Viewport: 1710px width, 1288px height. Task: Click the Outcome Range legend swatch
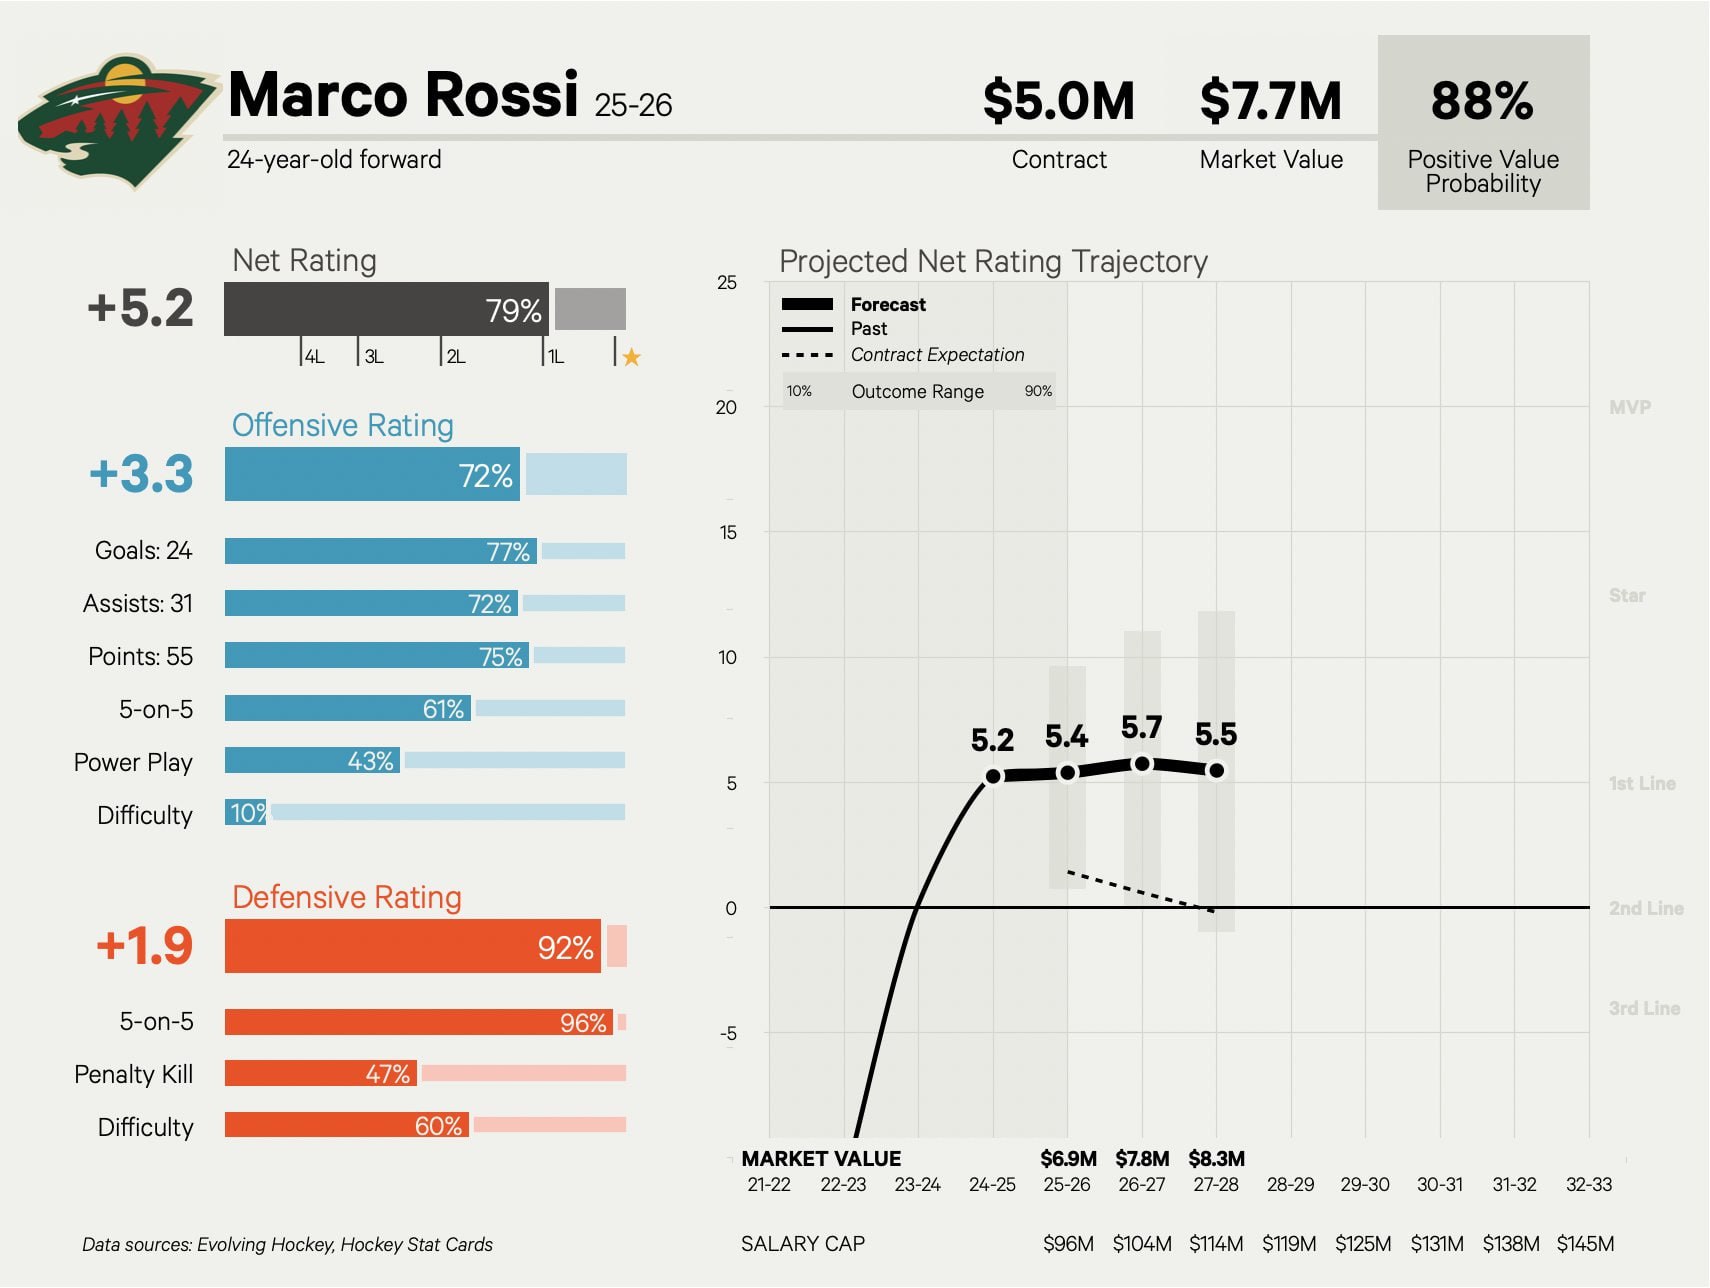pyautogui.click(x=918, y=391)
